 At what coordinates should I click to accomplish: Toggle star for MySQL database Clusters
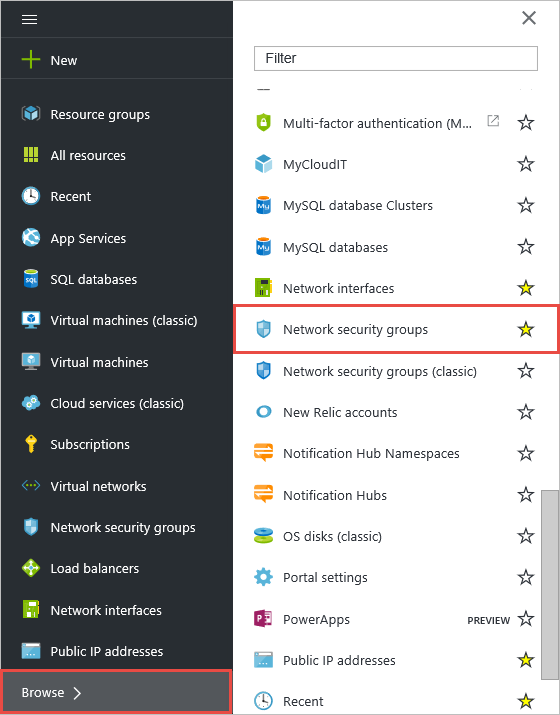pos(526,205)
